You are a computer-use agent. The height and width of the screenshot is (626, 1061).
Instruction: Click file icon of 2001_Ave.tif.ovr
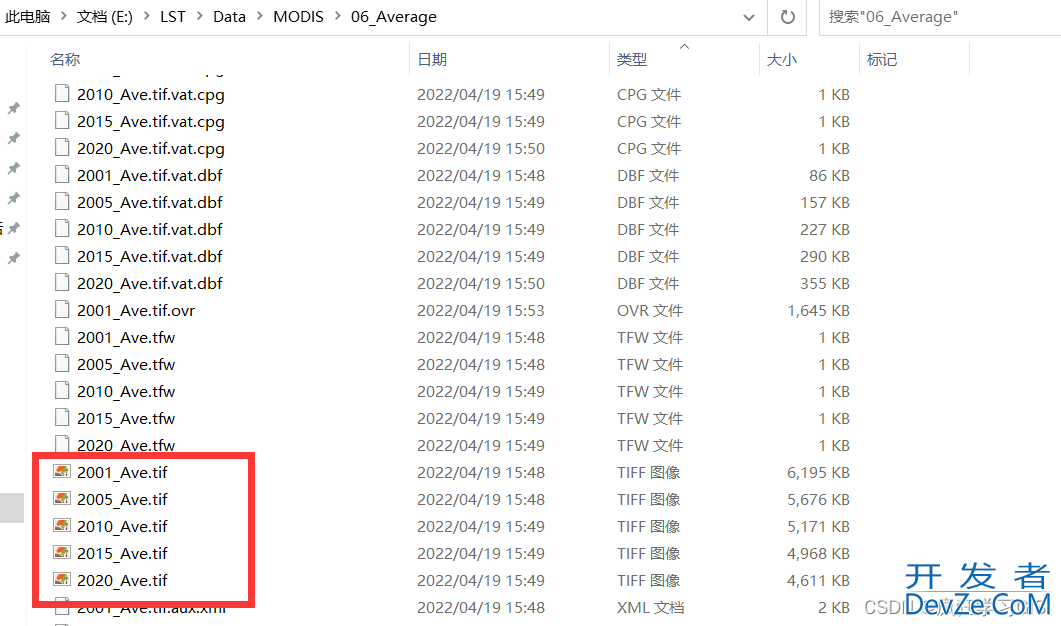click(62, 310)
